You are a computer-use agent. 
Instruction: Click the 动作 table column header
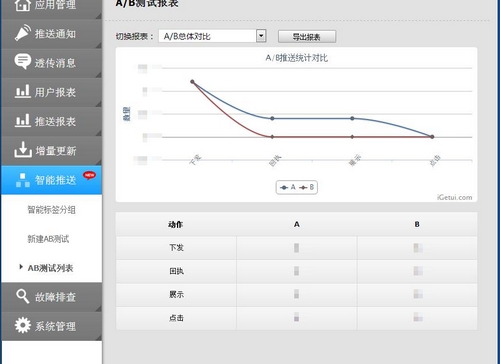coord(176,224)
